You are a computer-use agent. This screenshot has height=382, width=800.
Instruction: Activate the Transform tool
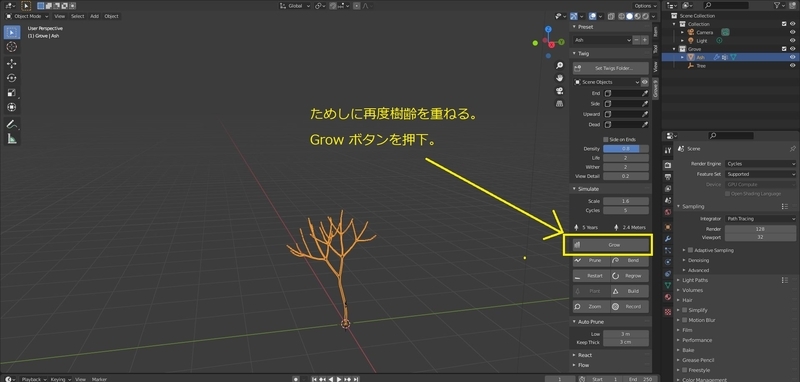11,107
